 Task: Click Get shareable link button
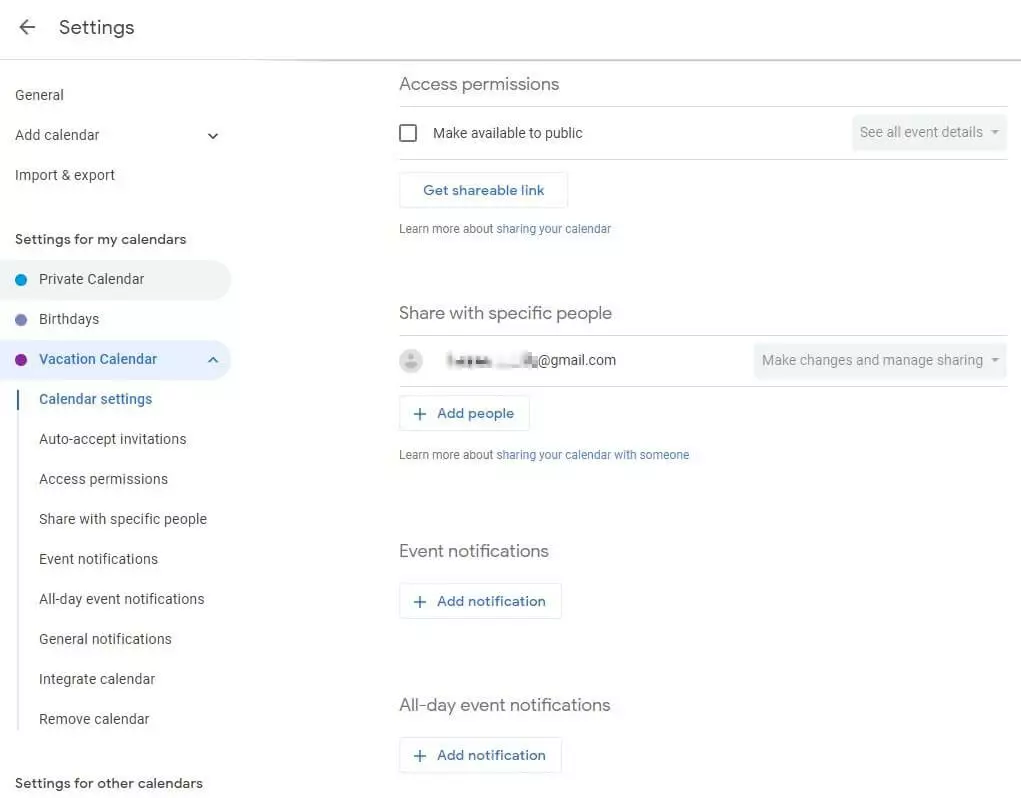pyautogui.click(x=483, y=190)
